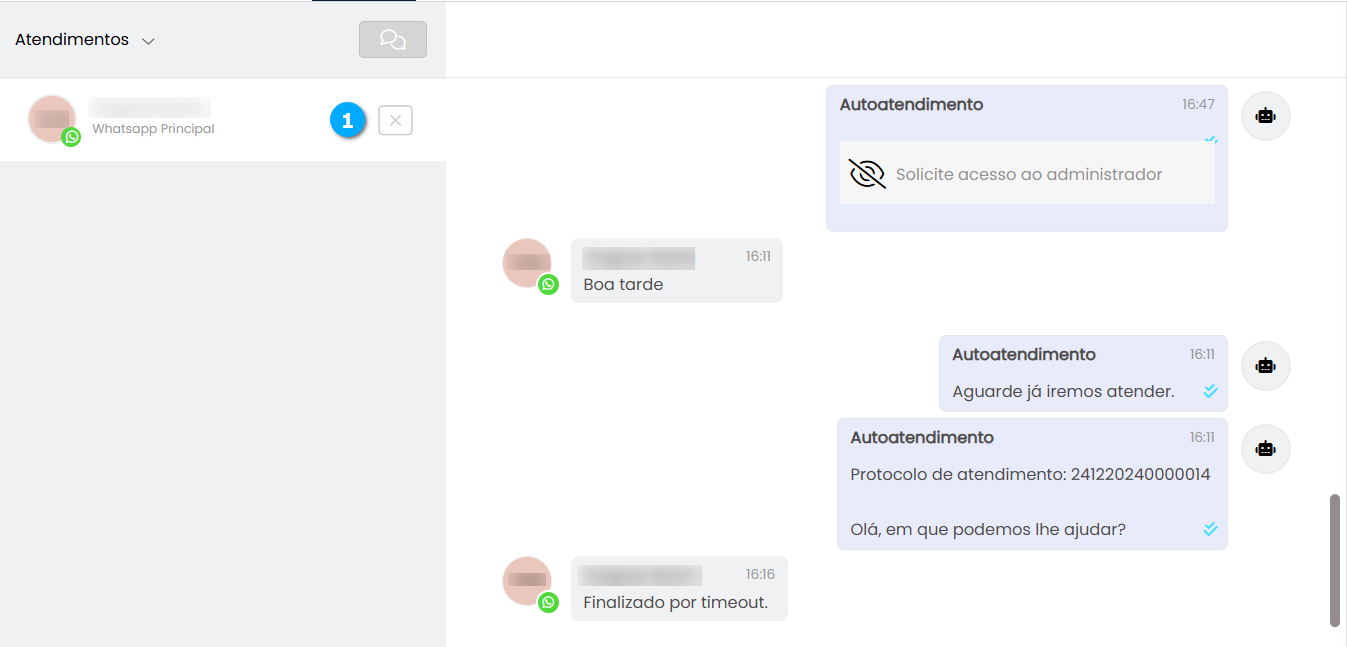Select the Finalizado por timeout message bubble

tap(679, 588)
